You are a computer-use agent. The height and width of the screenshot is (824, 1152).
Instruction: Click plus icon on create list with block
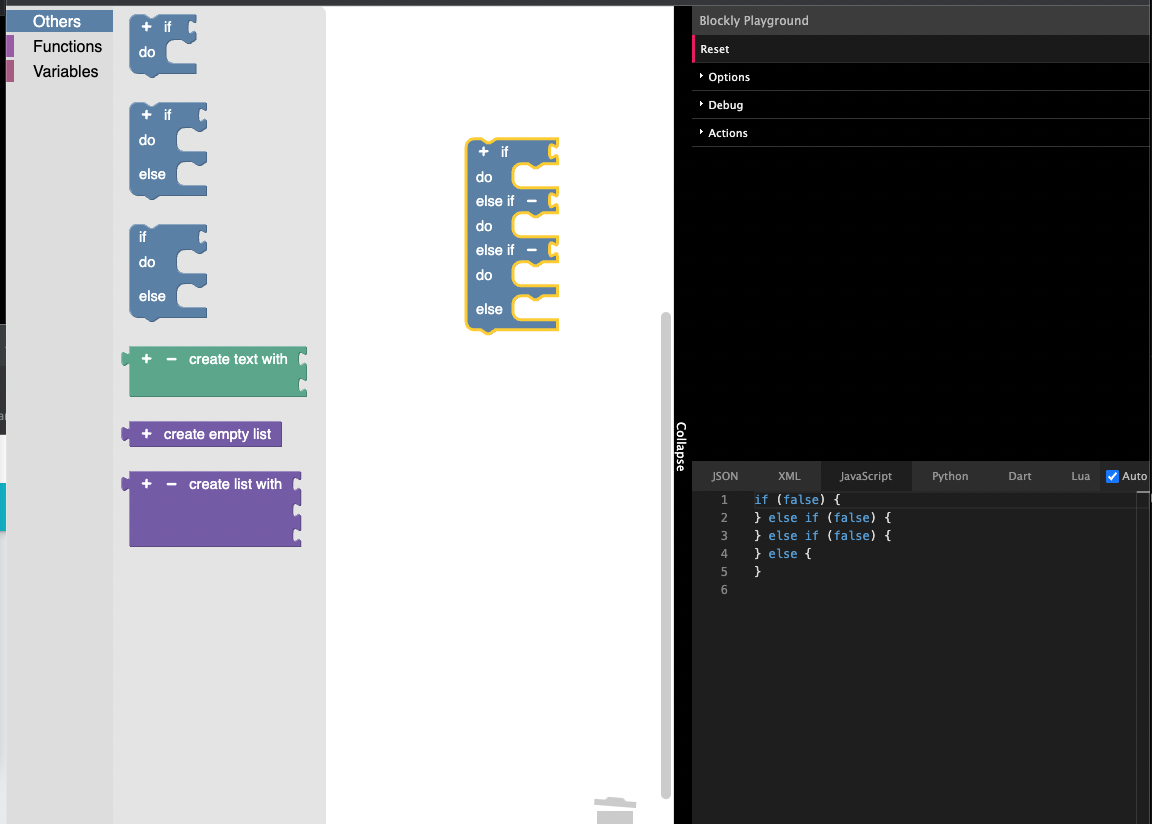pos(146,483)
